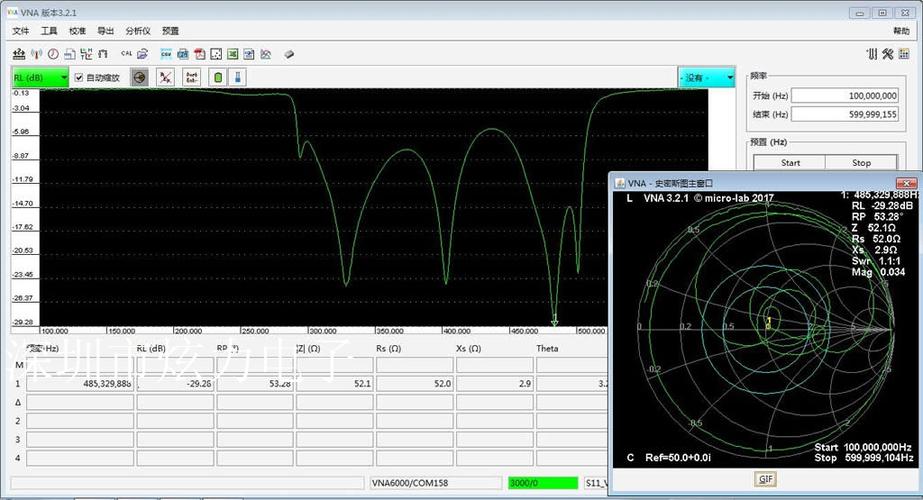Click marker 1 |Z| value 52.1

[335, 383]
